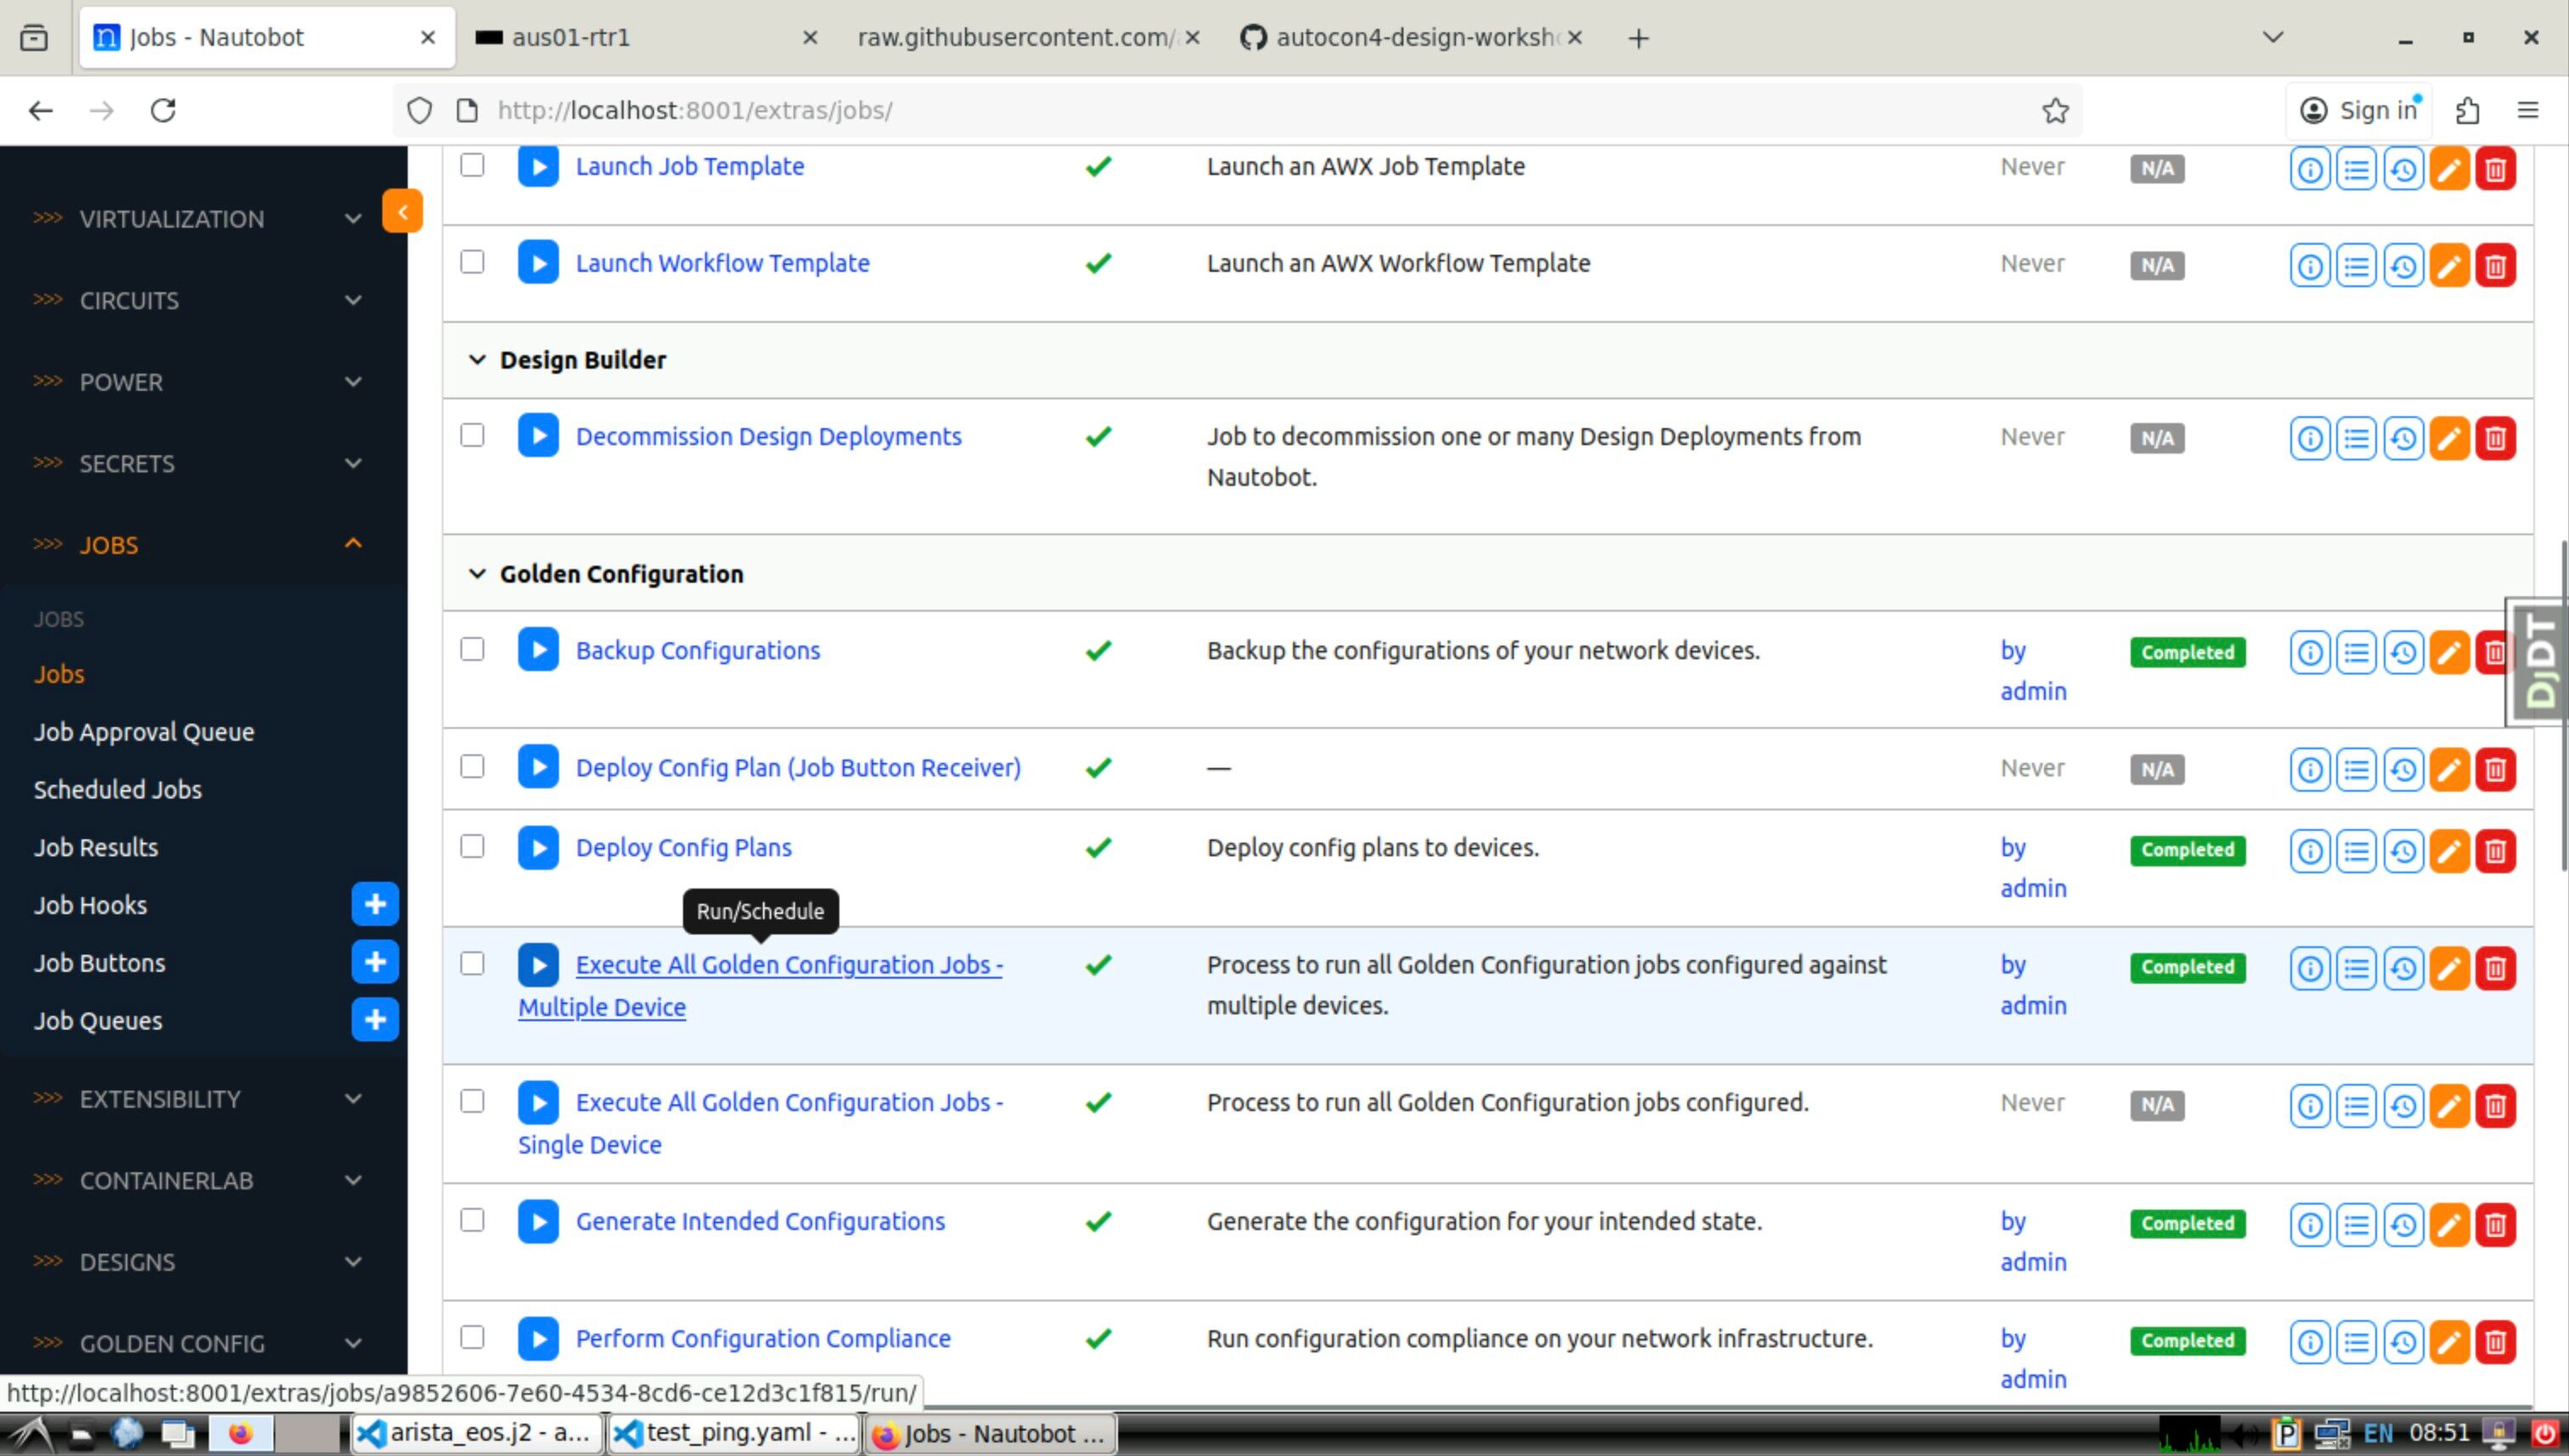Run the Decommission Design Deployments job
The image size is (2569, 1456).
(538, 436)
